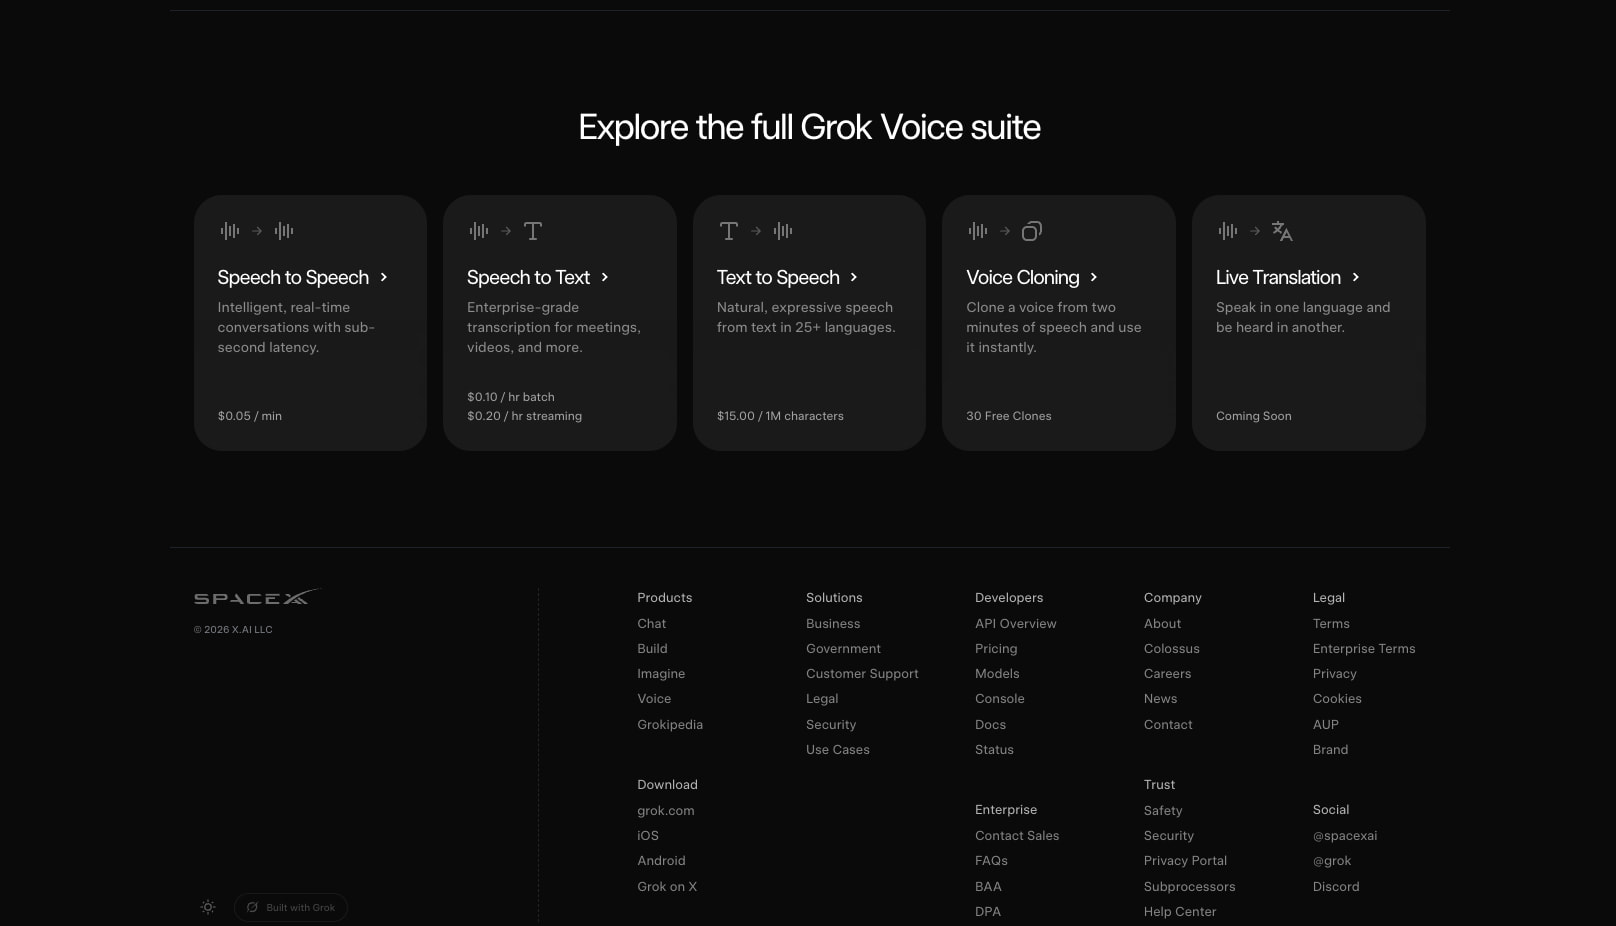
Task: Click the waveform icon in Text to Speech card
Action: pyautogui.click(x=783, y=231)
